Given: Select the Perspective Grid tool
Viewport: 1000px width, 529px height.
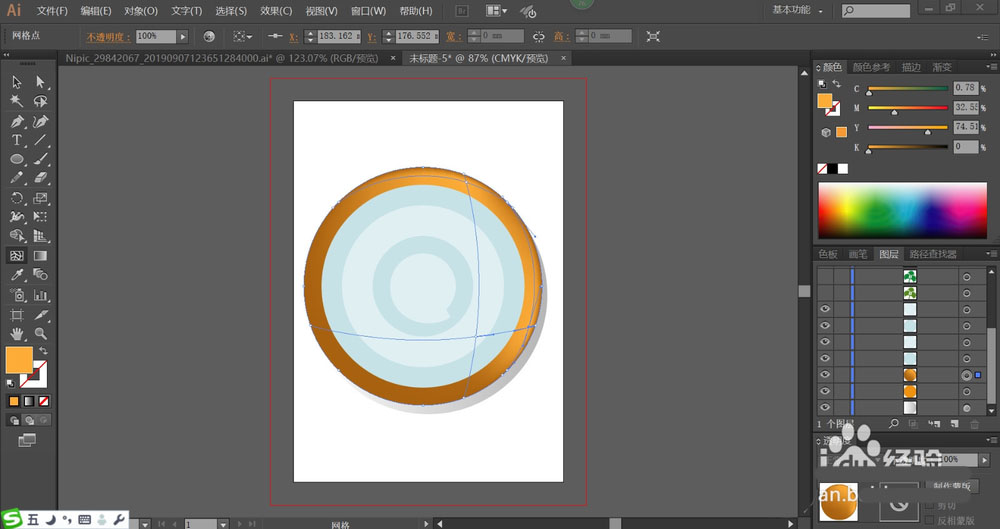Looking at the screenshot, I should click(41, 236).
